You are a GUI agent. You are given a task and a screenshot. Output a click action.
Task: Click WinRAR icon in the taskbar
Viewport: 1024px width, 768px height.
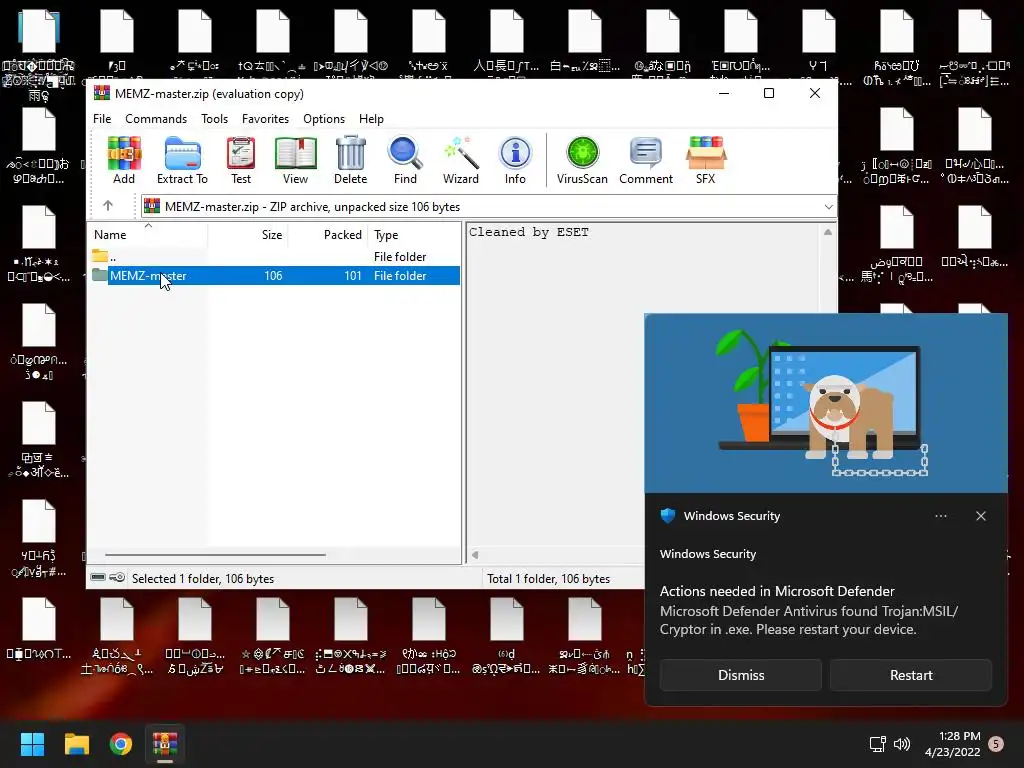(x=165, y=744)
